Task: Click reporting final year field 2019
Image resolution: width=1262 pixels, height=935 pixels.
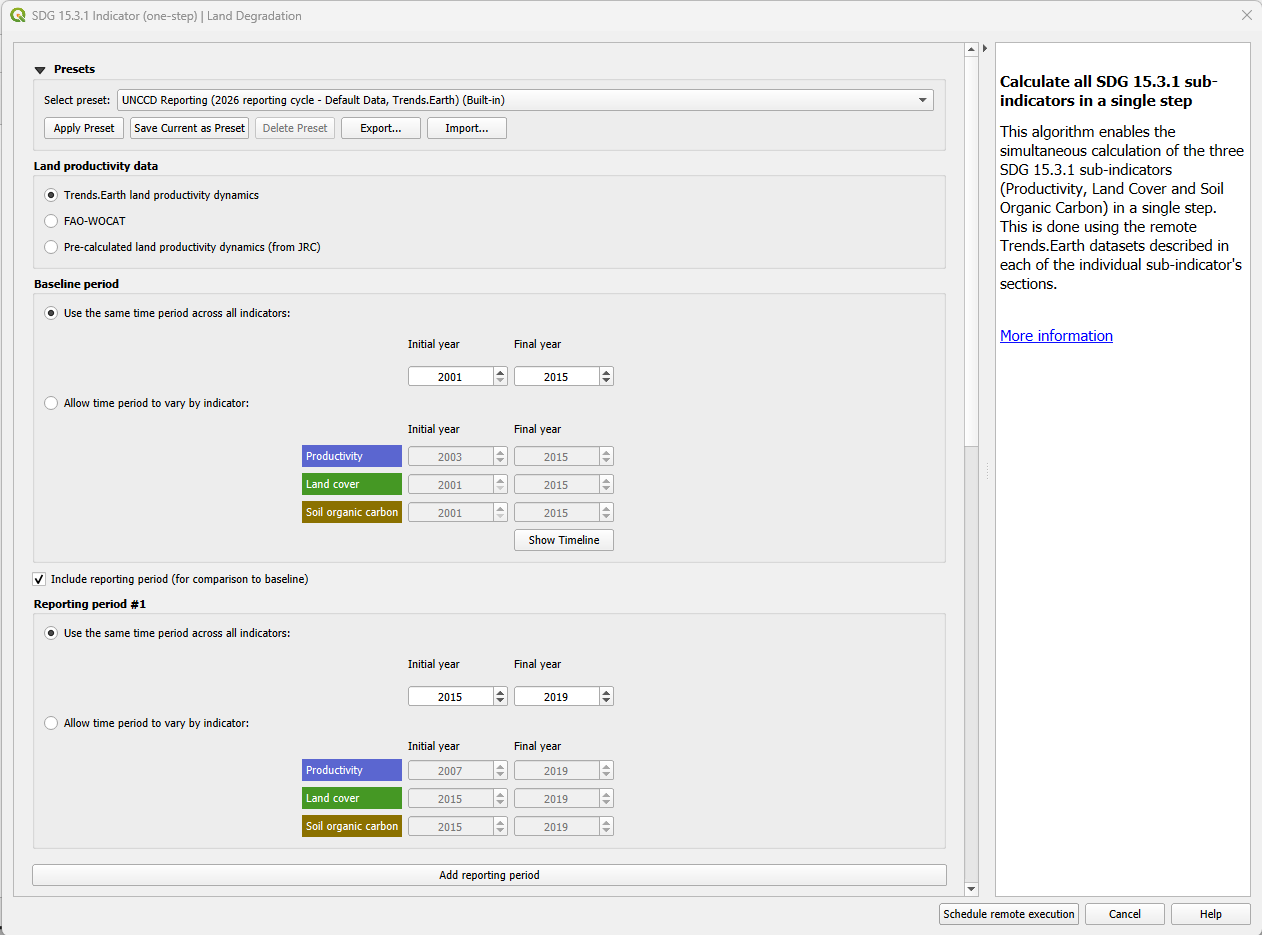Action: pos(556,697)
